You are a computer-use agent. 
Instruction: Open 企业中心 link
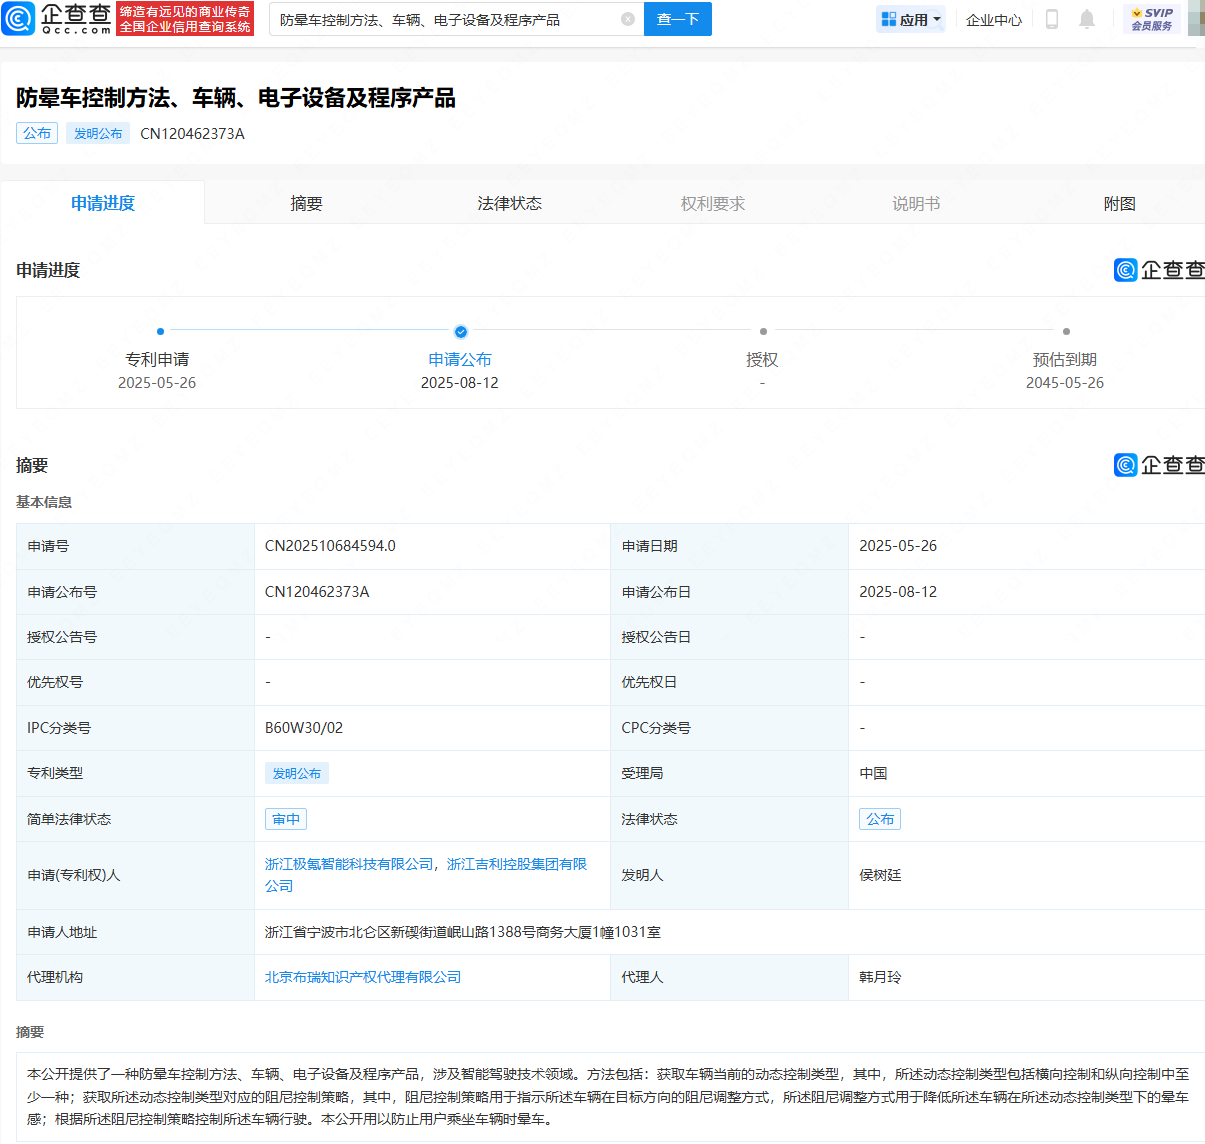pyautogui.click(x=994, y=19)
